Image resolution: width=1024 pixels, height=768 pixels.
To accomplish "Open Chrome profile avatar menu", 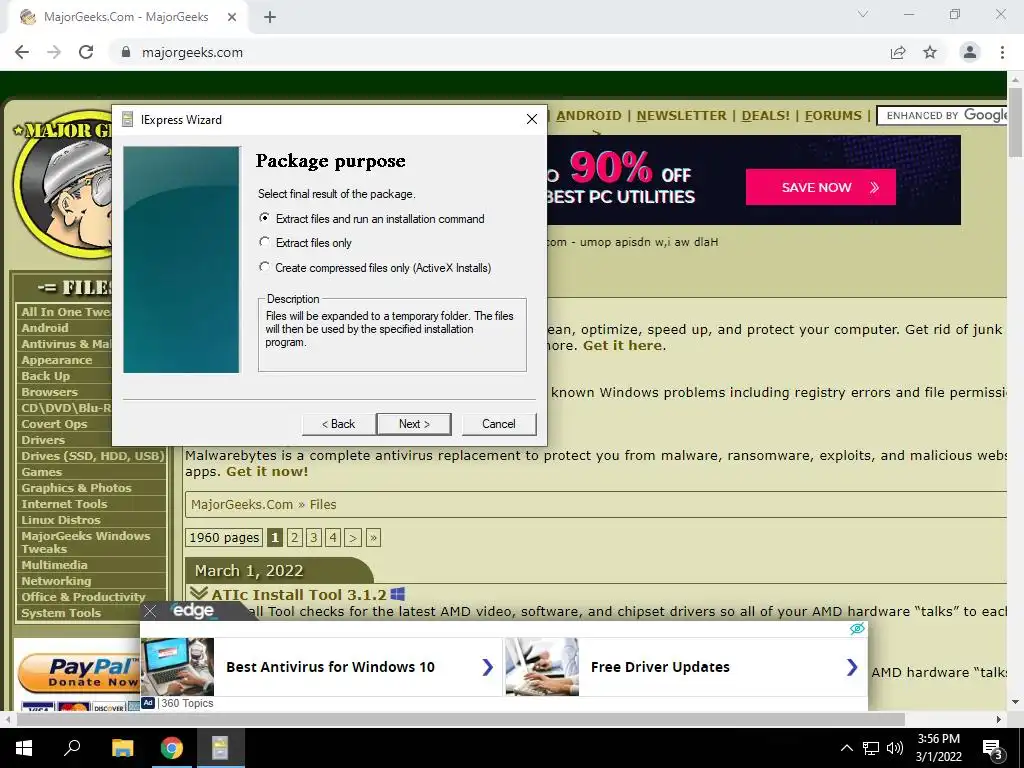I will (x=970, y=52).
